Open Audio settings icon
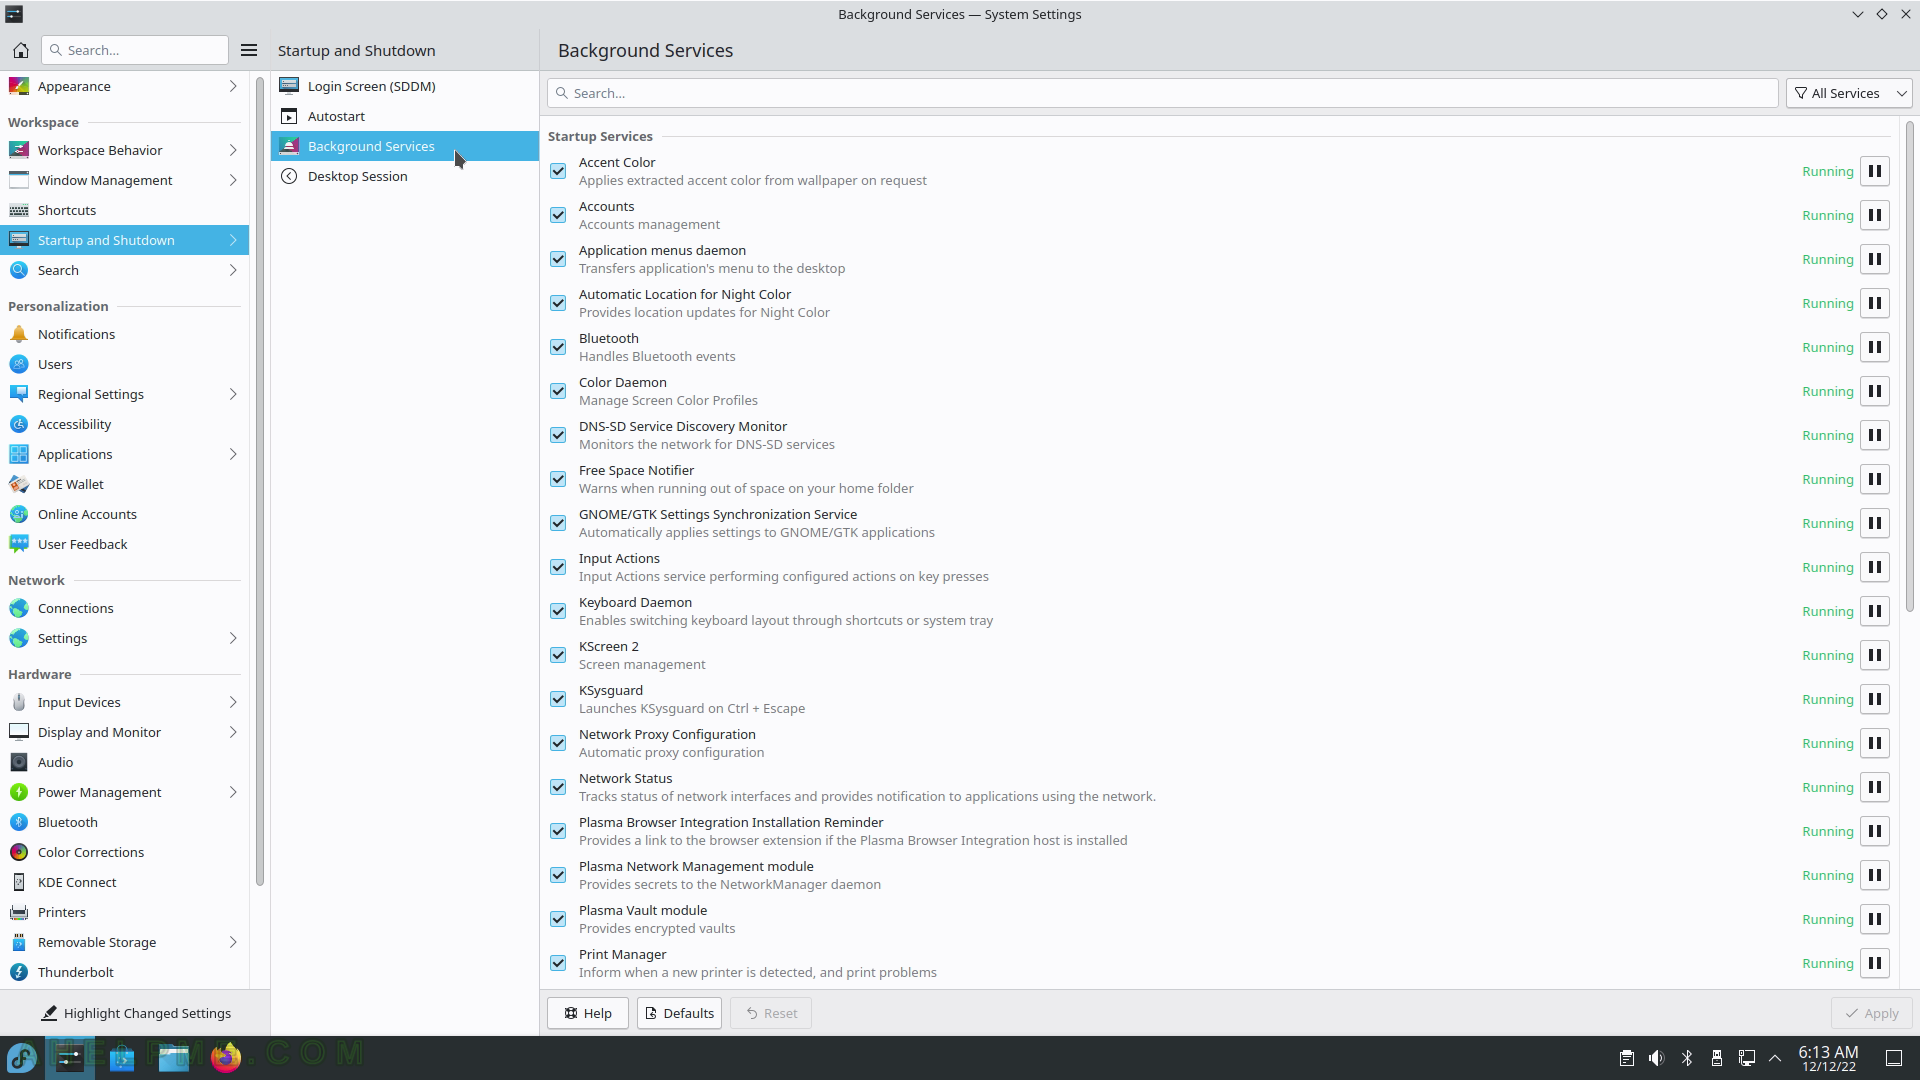Image resolution: width=1920 pixels, height=1080 pixels. [x=19, y=762]
